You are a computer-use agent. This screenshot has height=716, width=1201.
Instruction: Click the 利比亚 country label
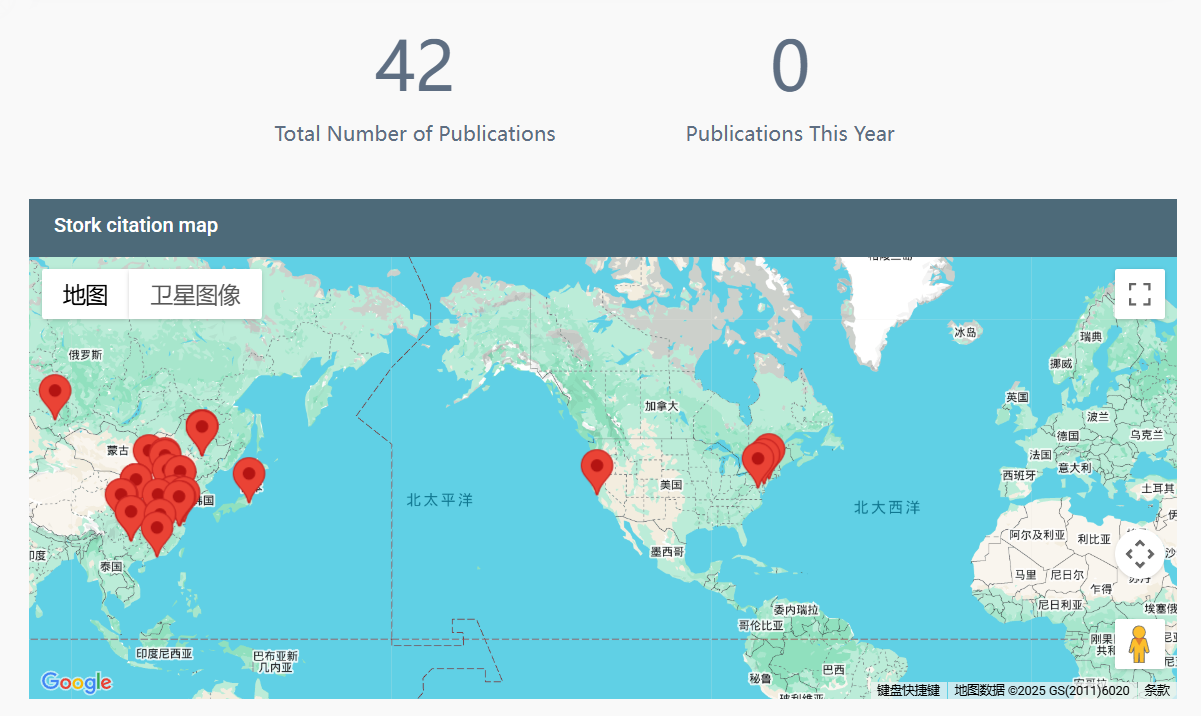(1094, 539)
